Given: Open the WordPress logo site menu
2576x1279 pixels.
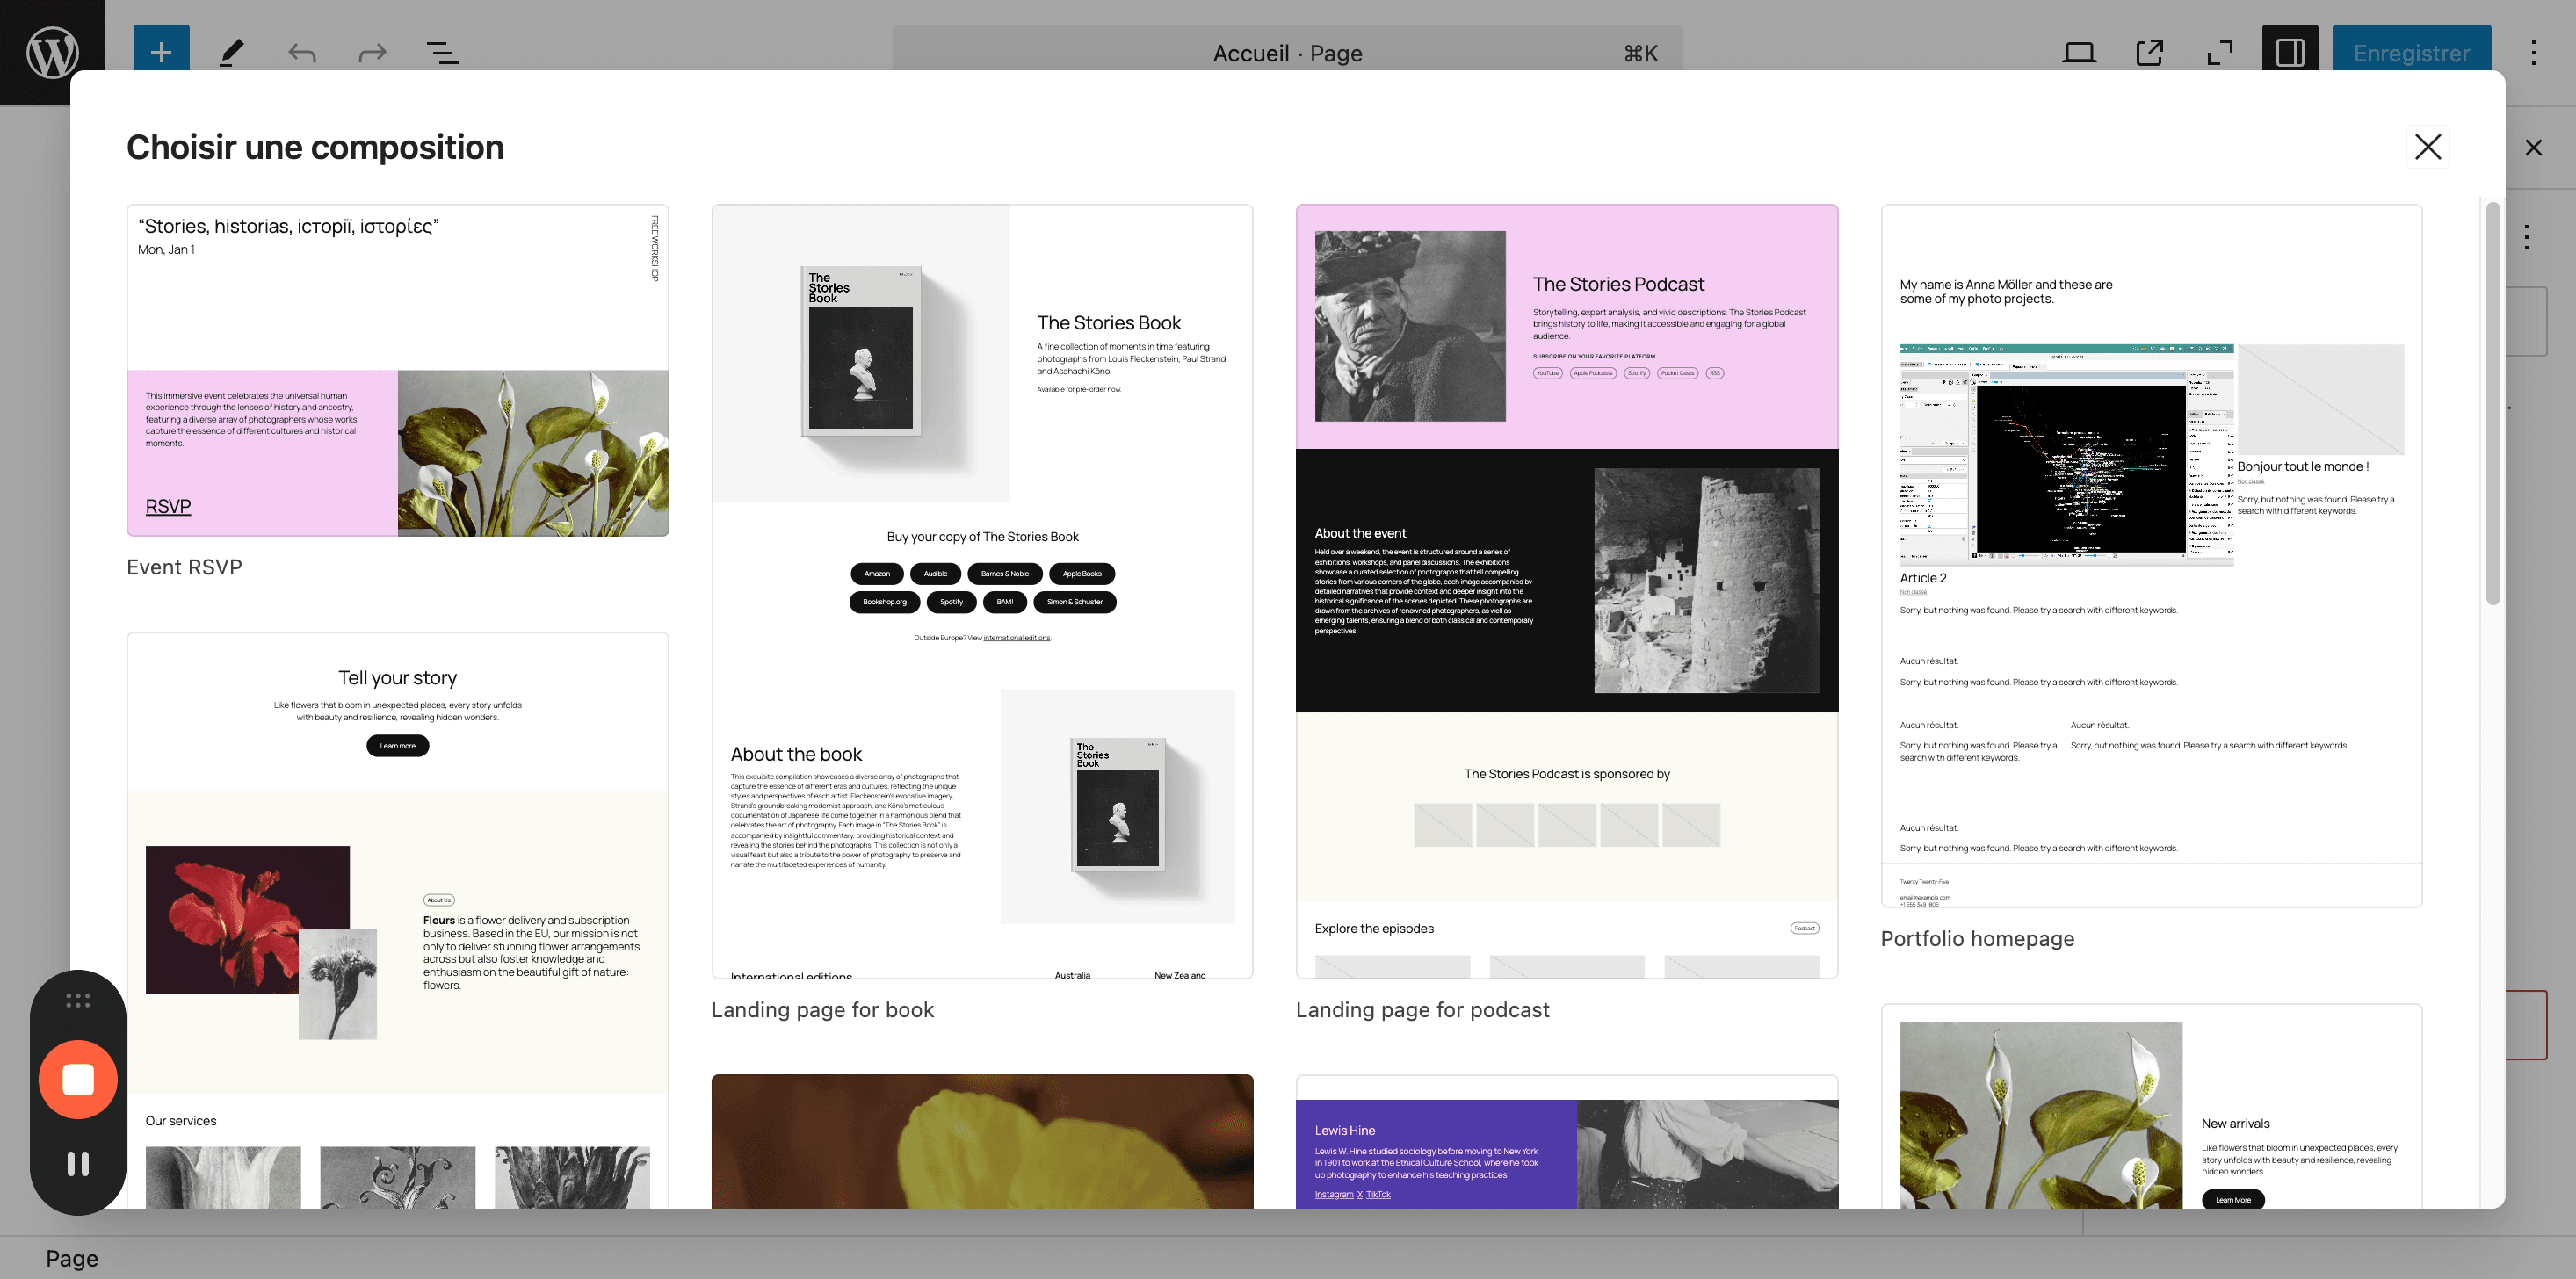Looking at the screenshot, I should click(52, 52).
